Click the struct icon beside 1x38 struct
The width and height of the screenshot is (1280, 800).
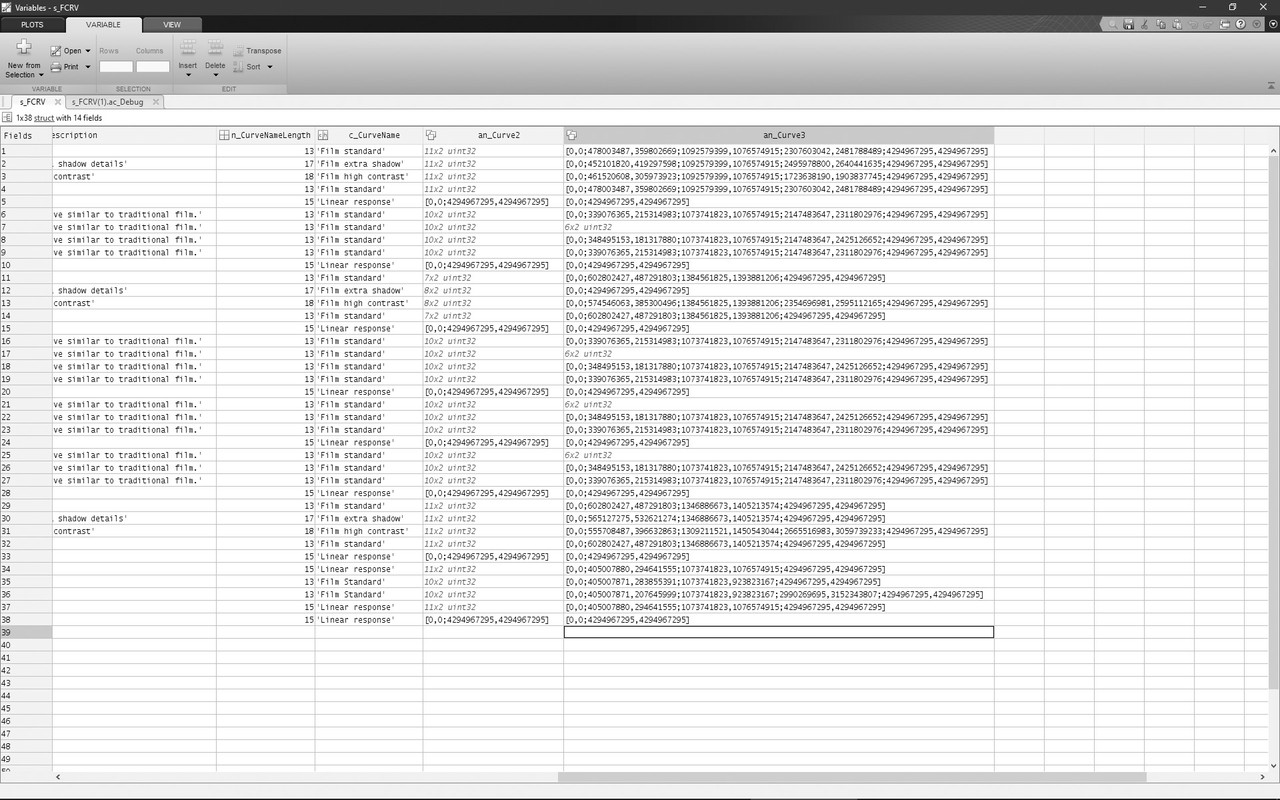(x=8, y=118)
